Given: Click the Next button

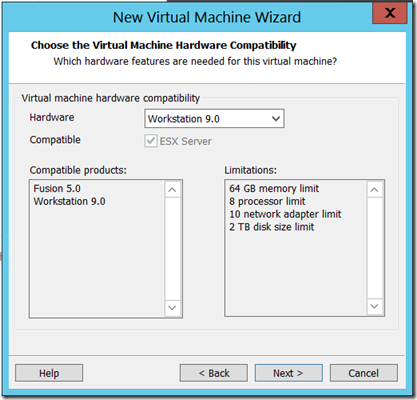Looking at the screenshot, I should click(x=289, y=373).
